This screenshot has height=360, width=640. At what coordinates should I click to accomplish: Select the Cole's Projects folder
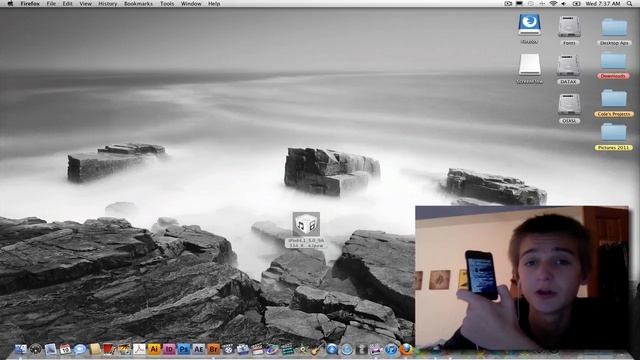point(614,99)
